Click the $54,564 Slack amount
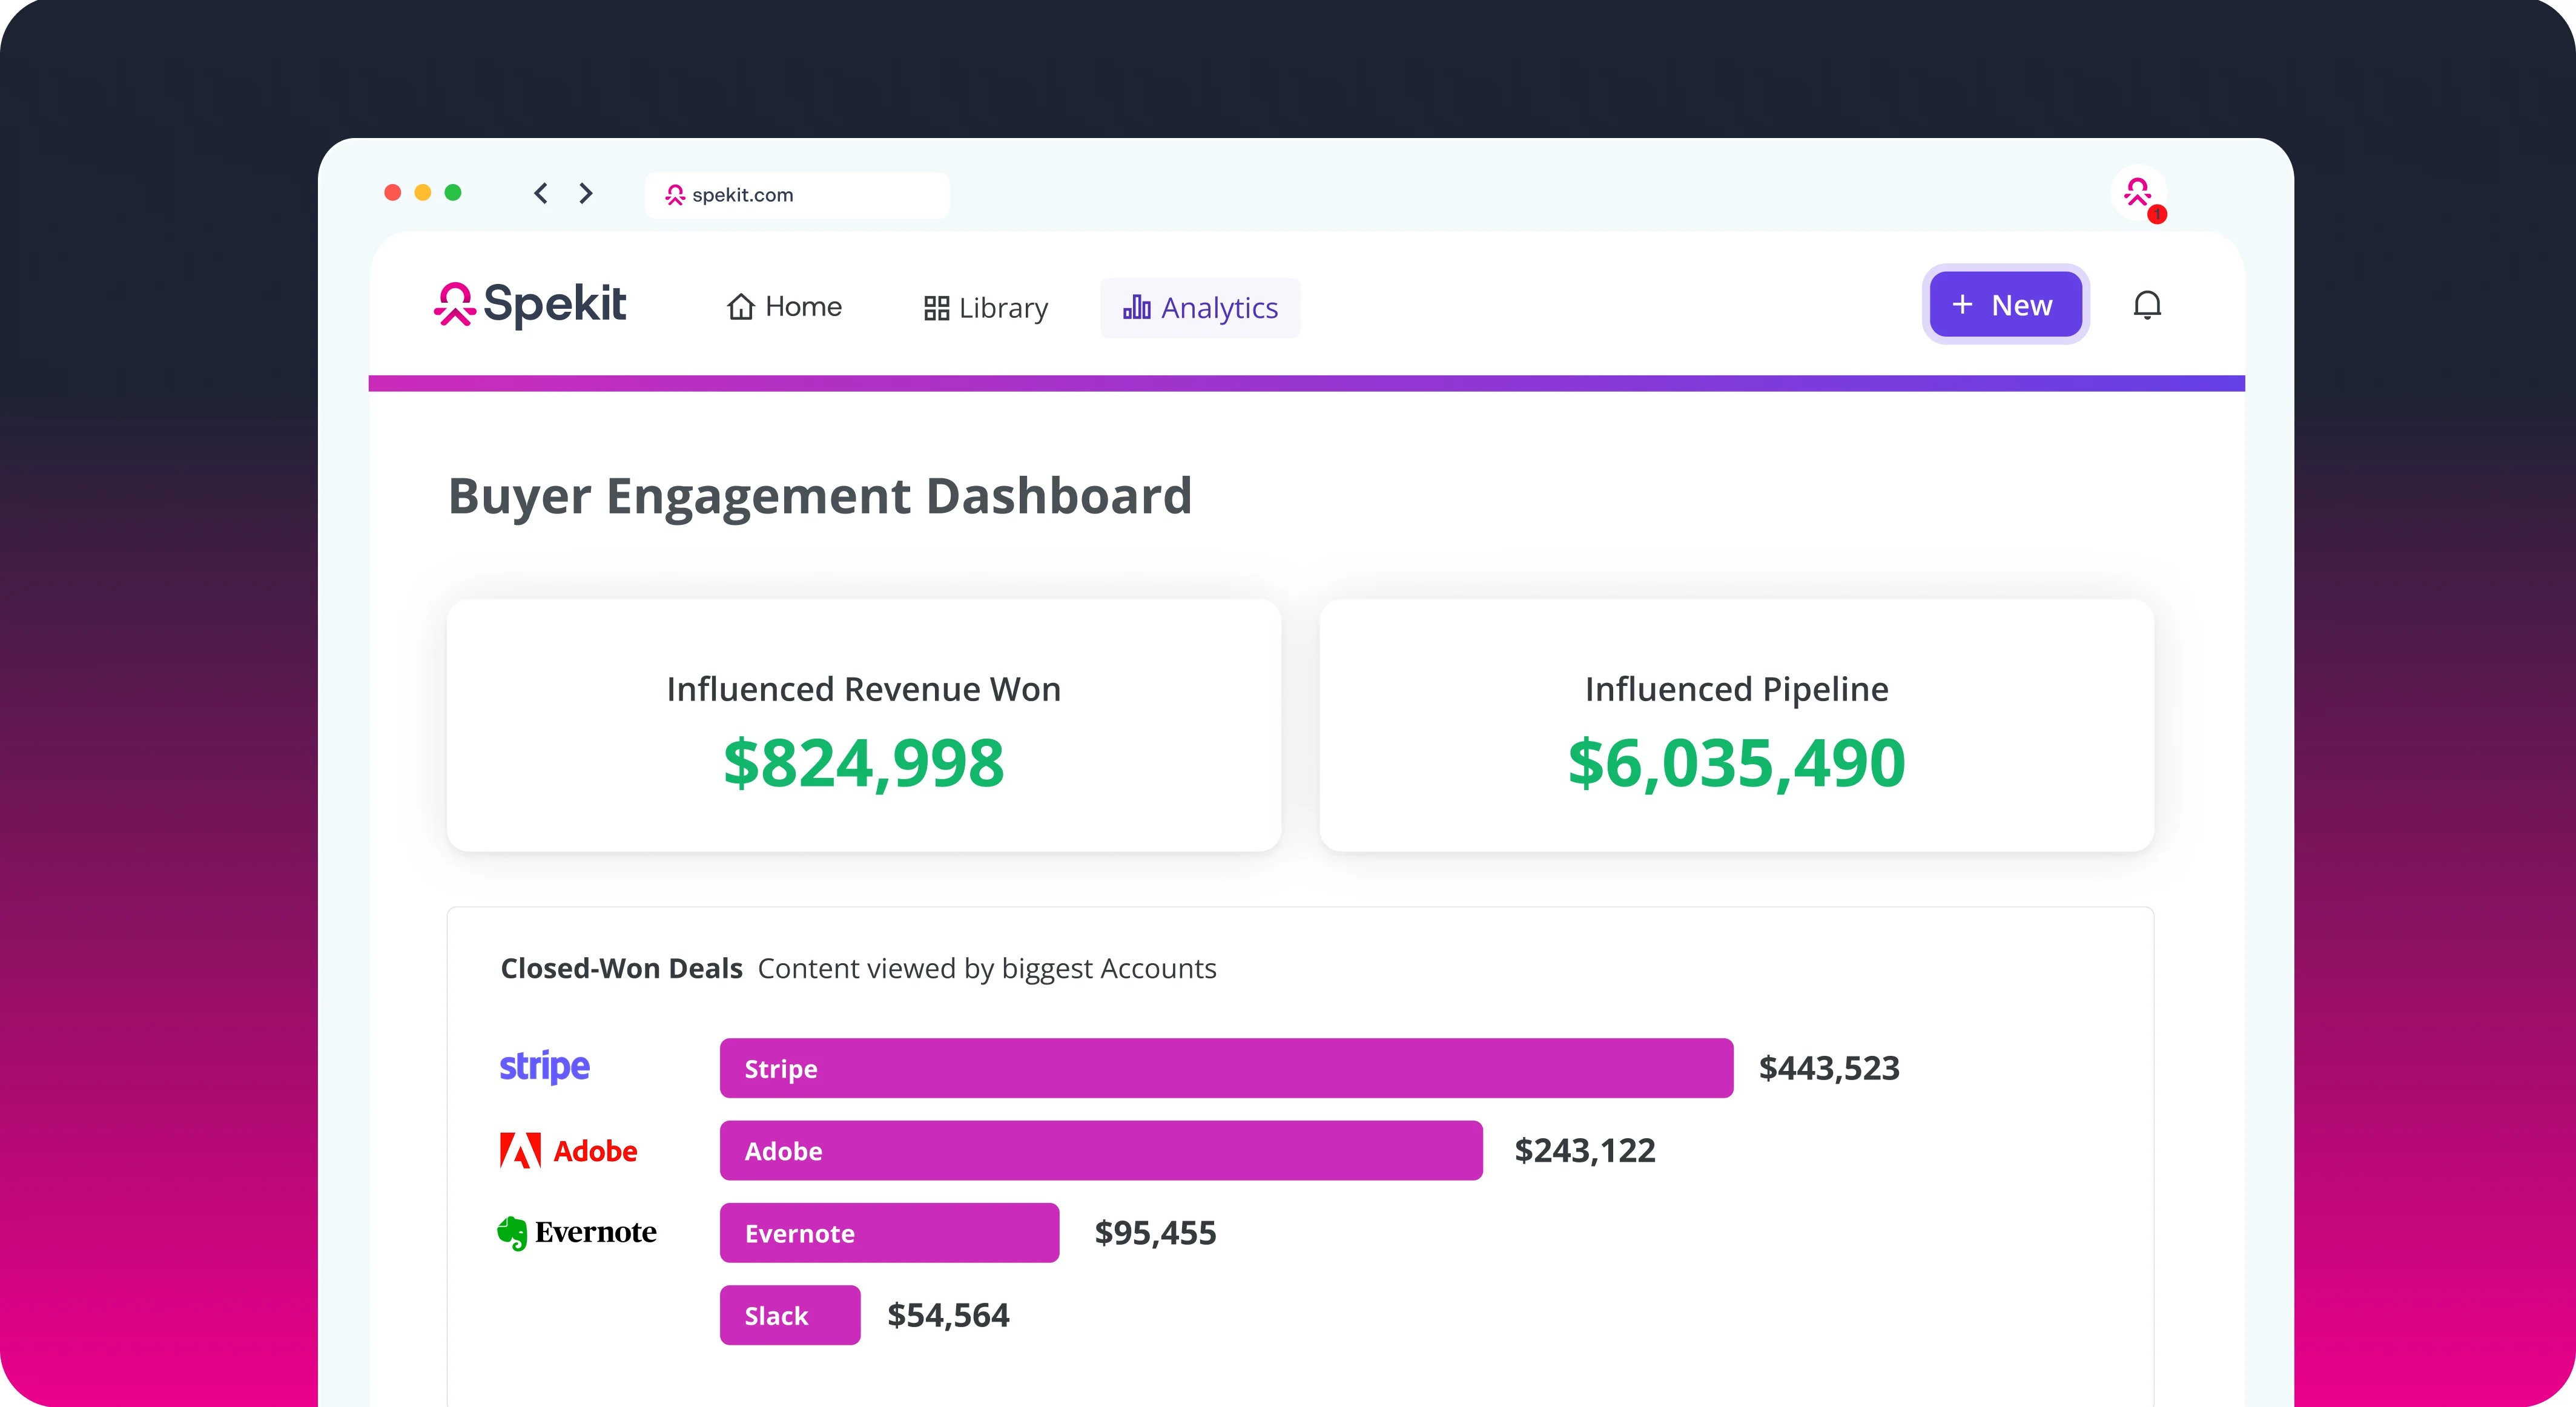This screenshot has height=1407, width=2576. click(x=948, y=1315)
